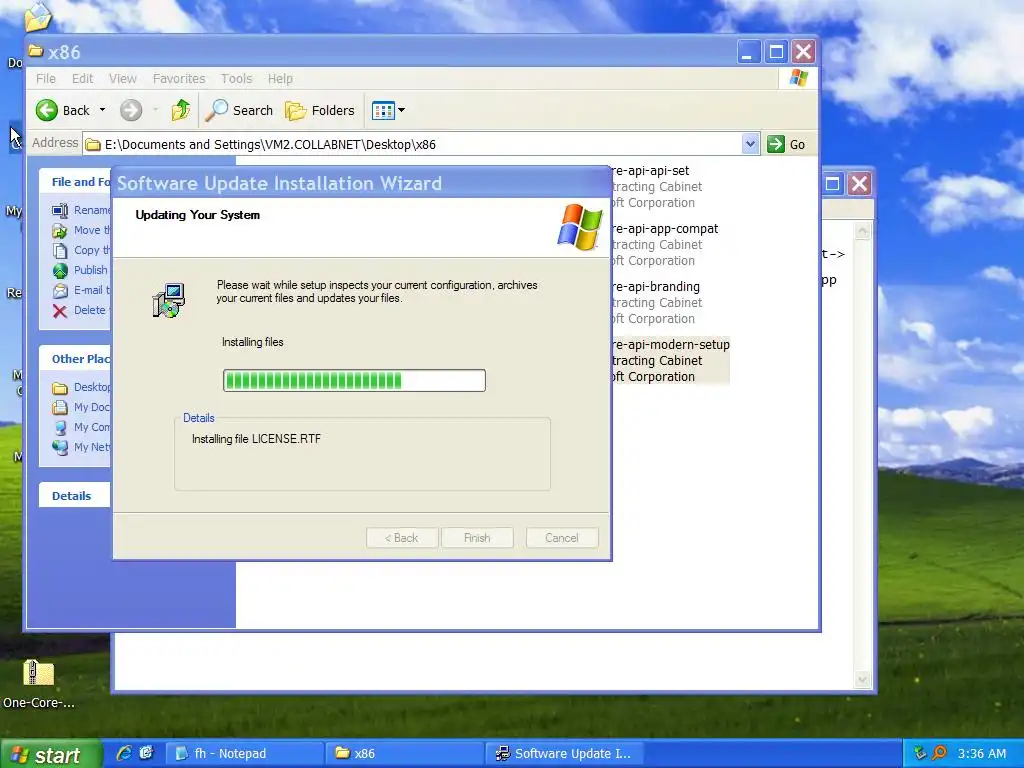Viewport: 1024px width, 768px height.
Task: Click the Start button
Action: coord(51,754)
